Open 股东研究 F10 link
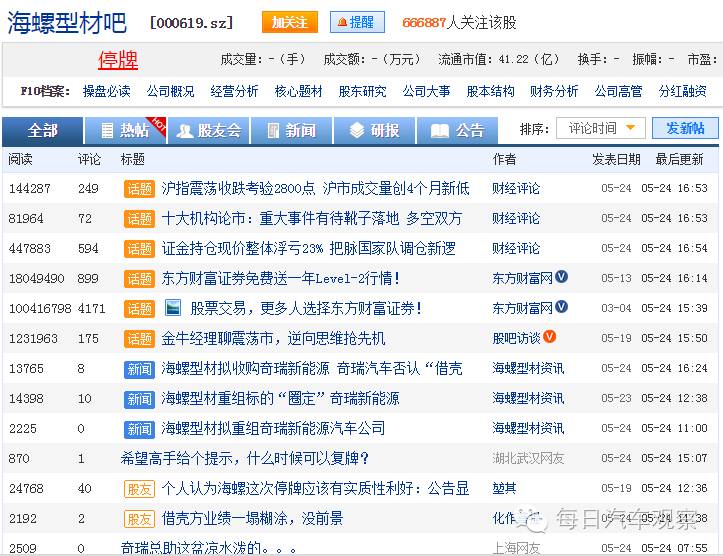Screen dimensions: 723x556 362,91
